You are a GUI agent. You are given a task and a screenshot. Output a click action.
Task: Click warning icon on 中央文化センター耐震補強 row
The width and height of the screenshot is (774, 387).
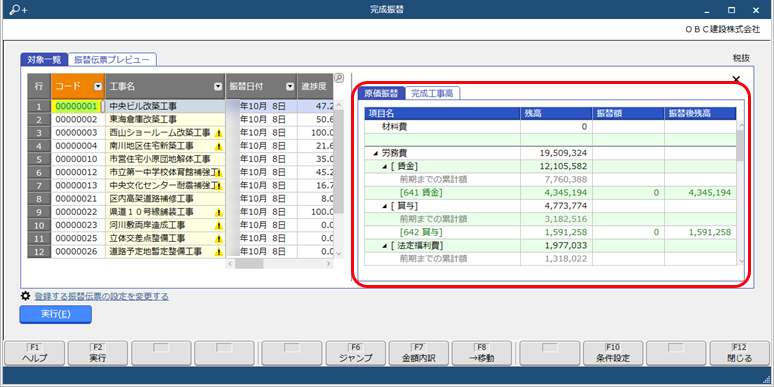(x=219, y=186)
